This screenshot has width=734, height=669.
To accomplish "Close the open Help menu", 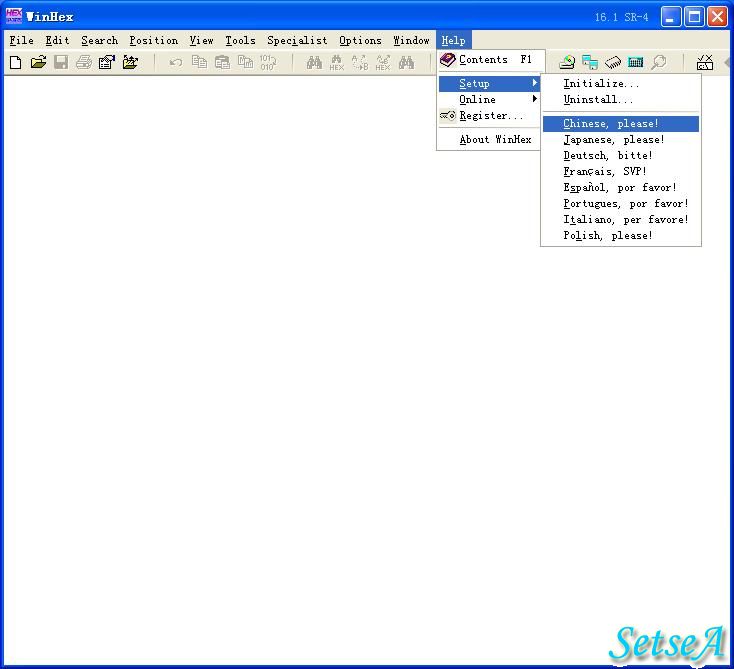I will point(454,41).
